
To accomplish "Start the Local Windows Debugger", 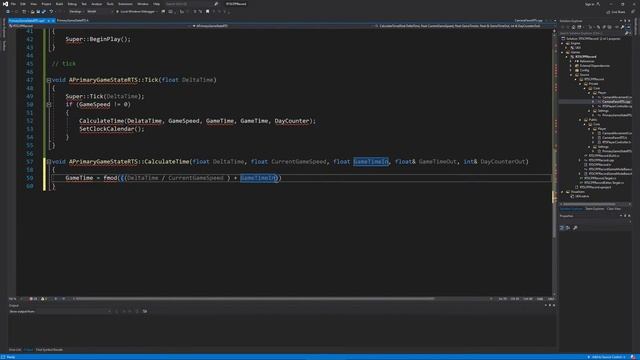I will click(x=136, y=12).
